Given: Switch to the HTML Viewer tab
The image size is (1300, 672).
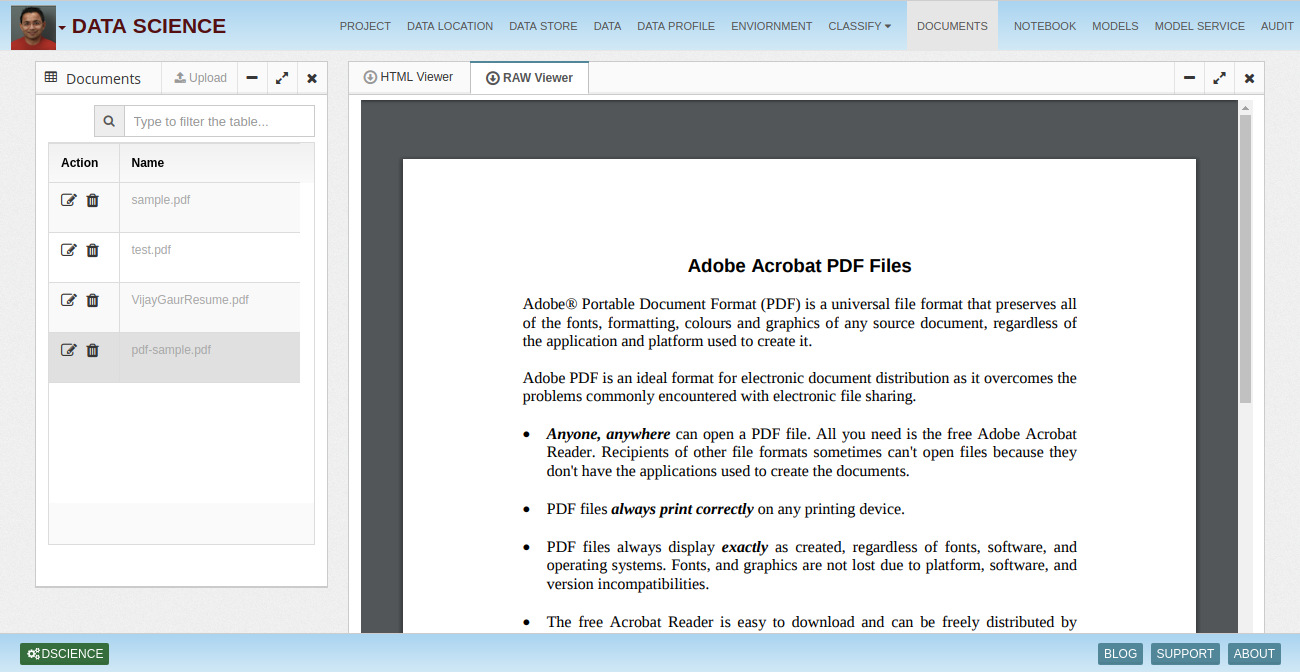Looking at the screenshot, I should 409,77.
